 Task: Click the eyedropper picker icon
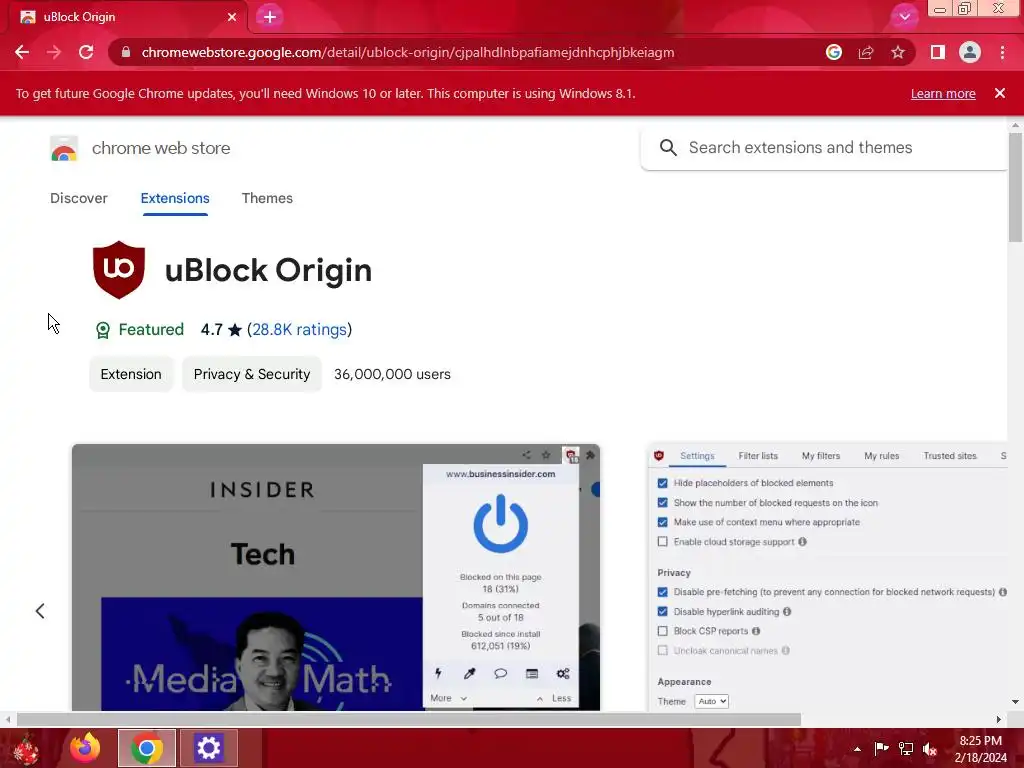click(x=469, y=673)
